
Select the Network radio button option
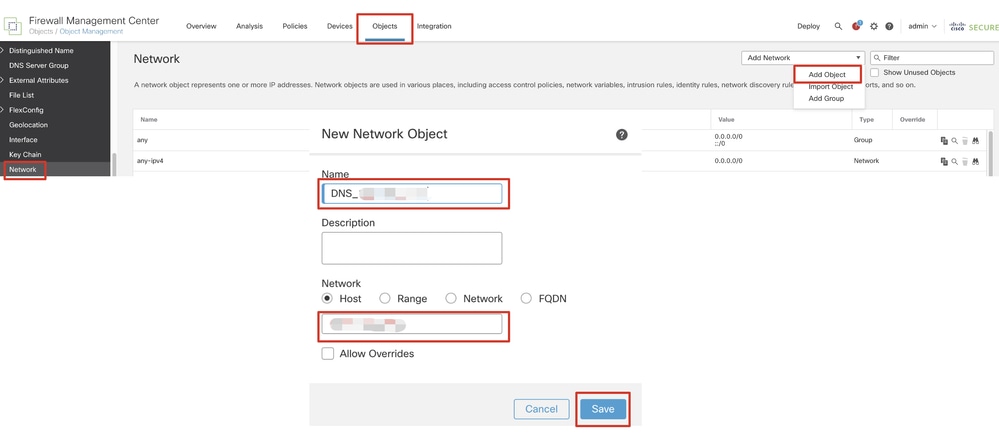451,298
